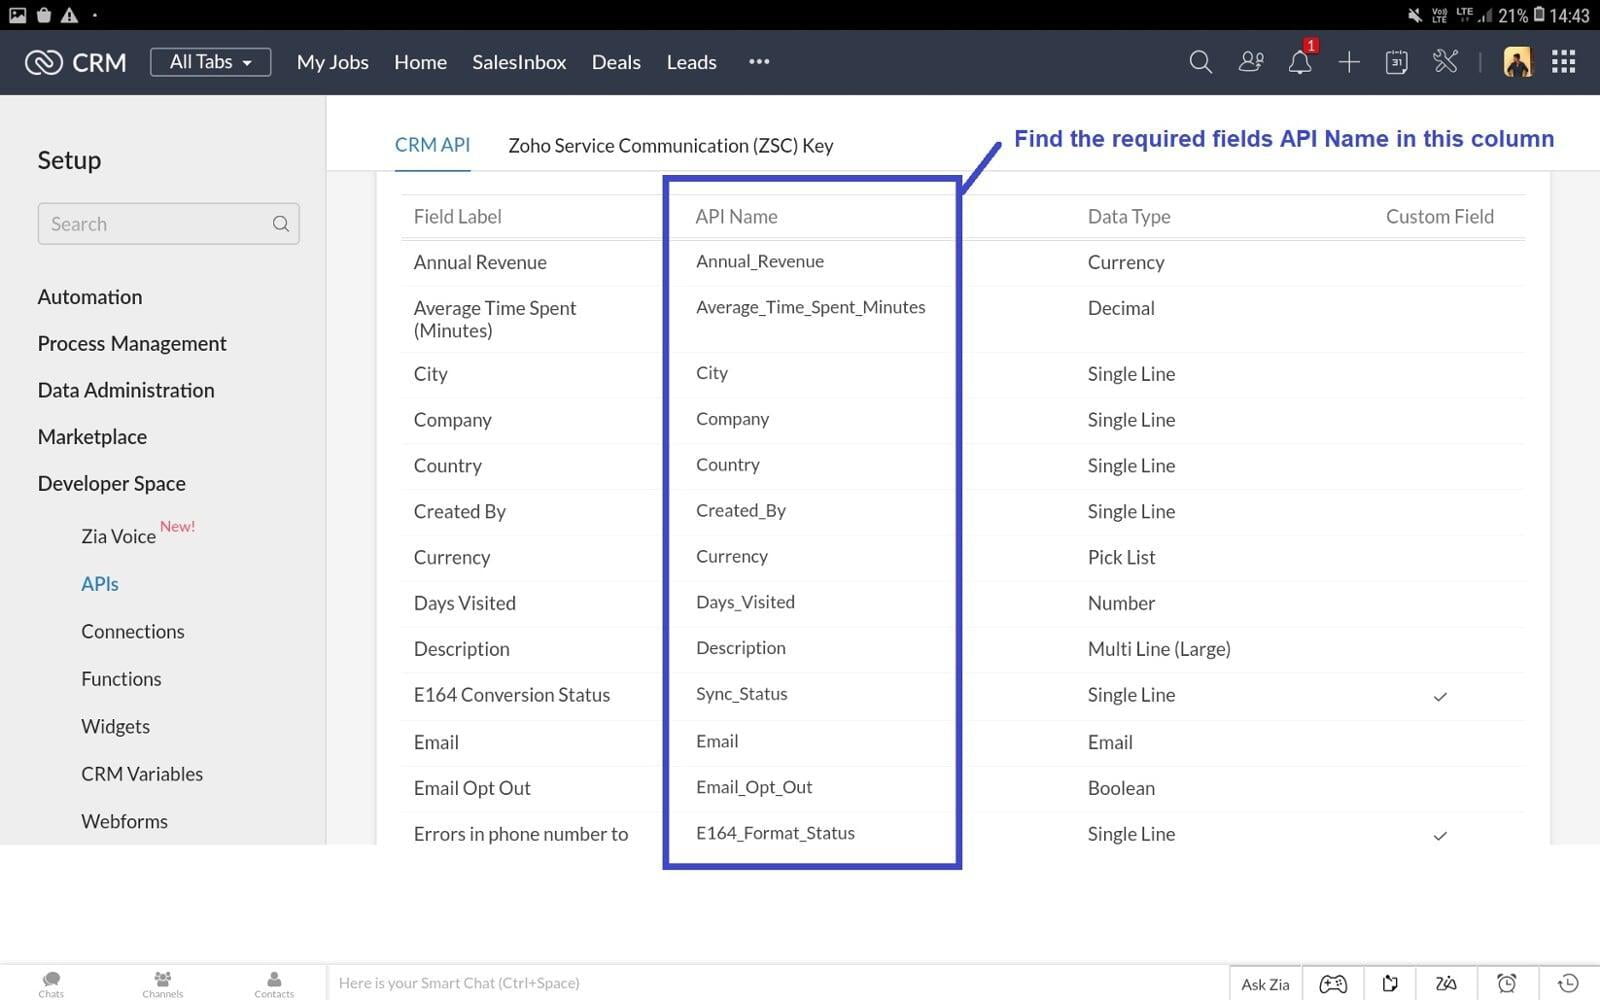Open CRM Variables page
Viewport: 1600px width, 1000px height.
click(x=142, y=774)
